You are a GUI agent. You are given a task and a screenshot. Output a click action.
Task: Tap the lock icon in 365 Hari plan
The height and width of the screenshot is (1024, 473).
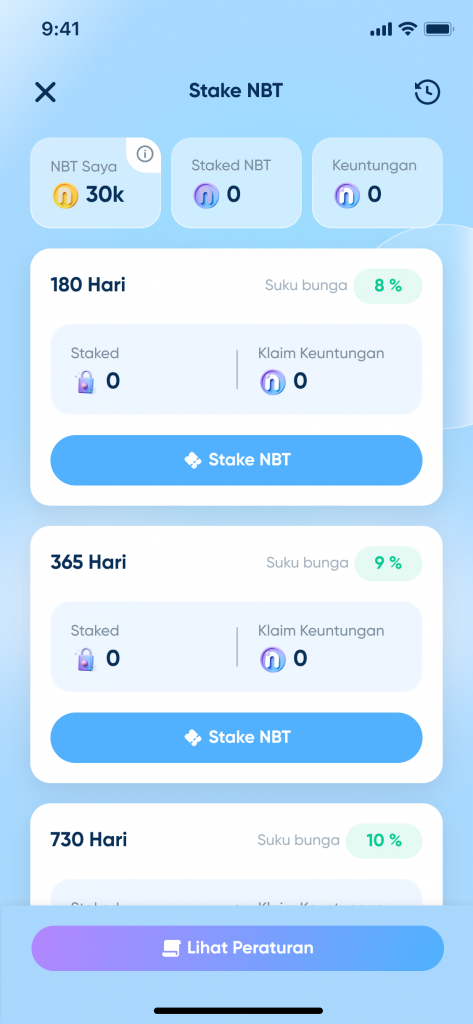tap(86, 659)
